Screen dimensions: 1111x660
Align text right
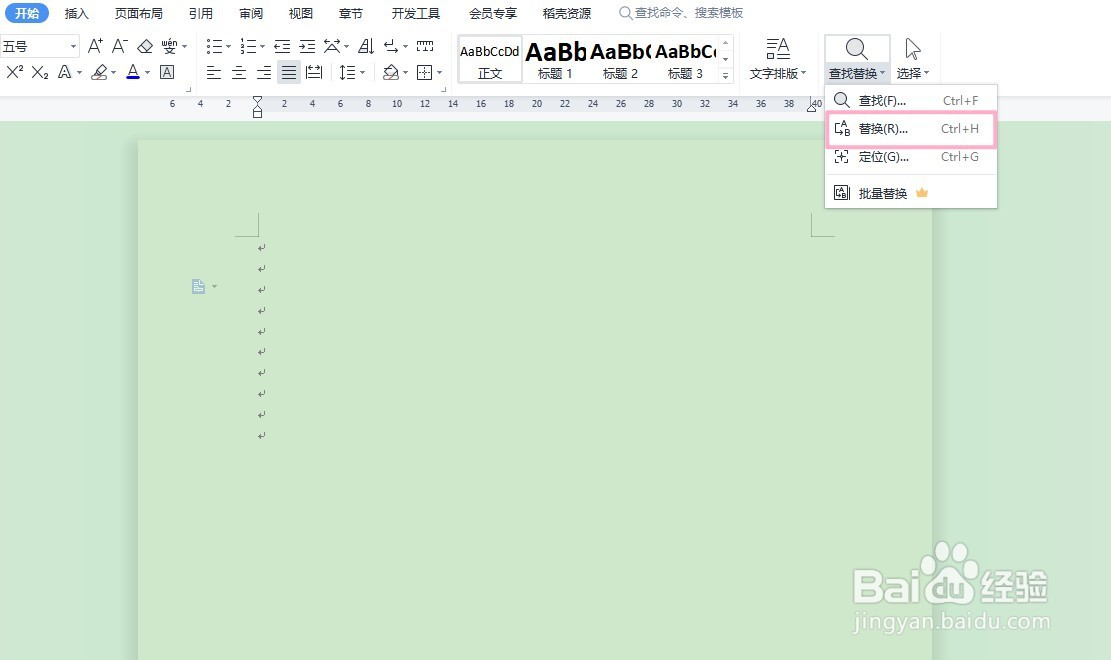[264, 72]
